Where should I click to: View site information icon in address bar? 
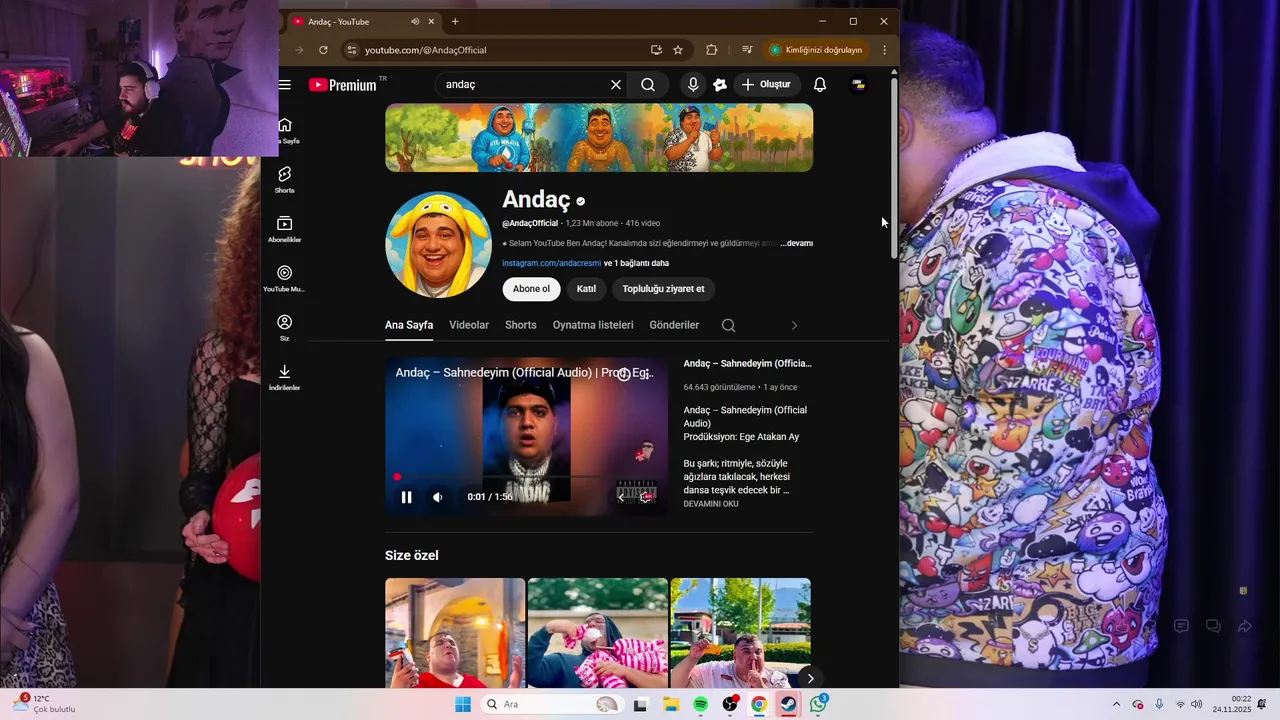350,50
